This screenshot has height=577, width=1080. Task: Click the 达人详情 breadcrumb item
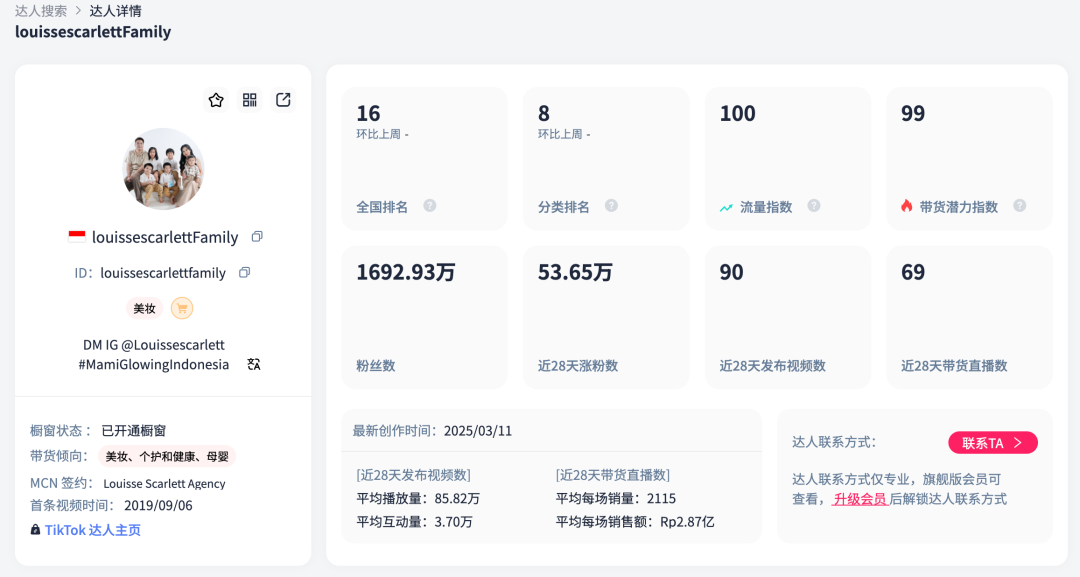pos(116,11)
